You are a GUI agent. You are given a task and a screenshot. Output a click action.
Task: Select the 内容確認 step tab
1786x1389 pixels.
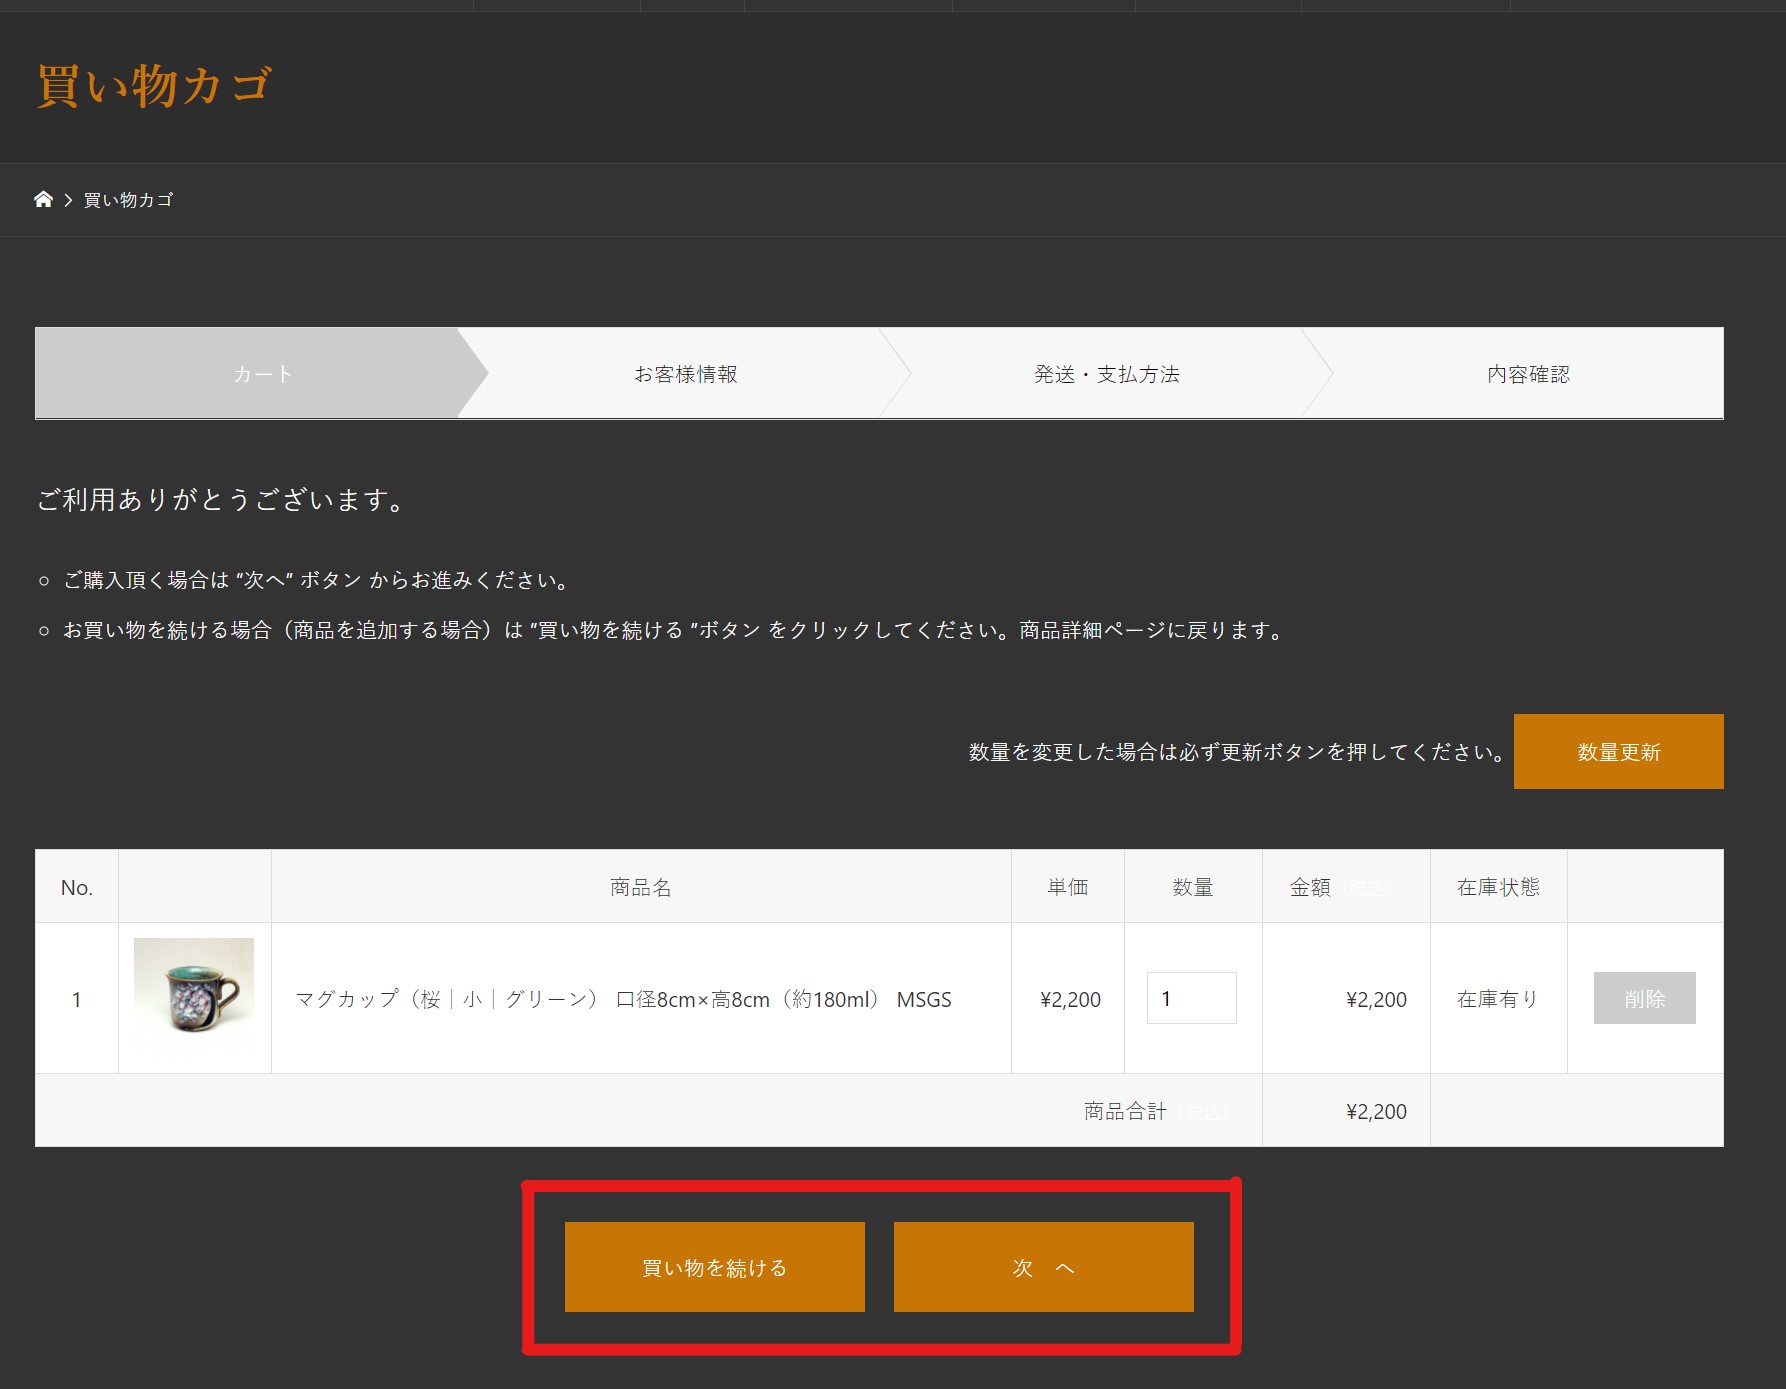(1527, 374)
